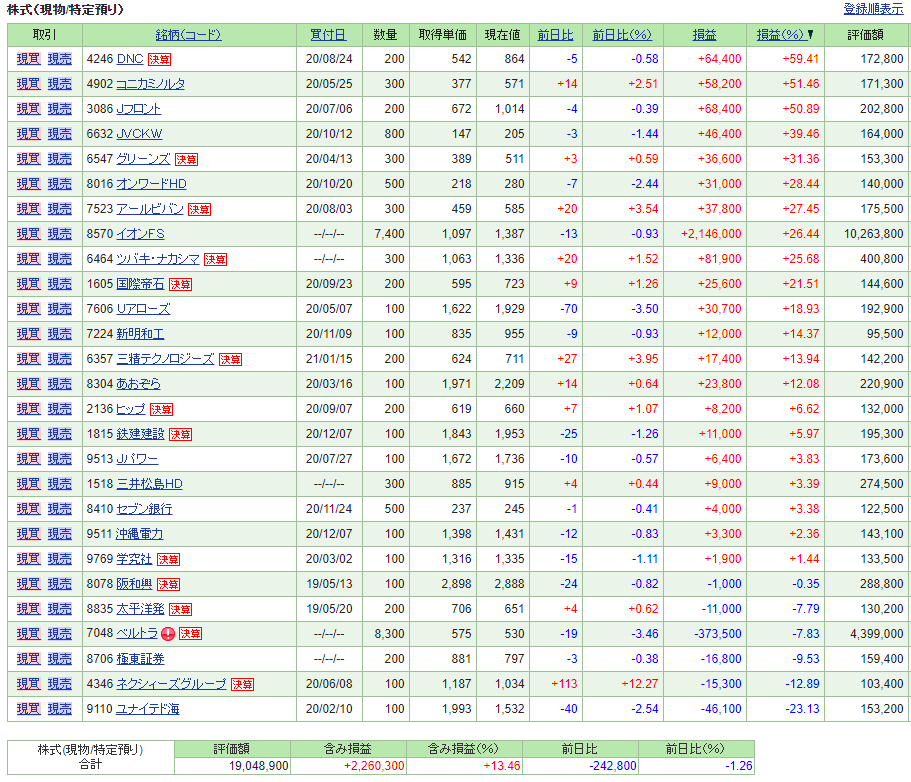Open the 沖縄電力 stock link
The image size is (911, 782).
[139, 533]
